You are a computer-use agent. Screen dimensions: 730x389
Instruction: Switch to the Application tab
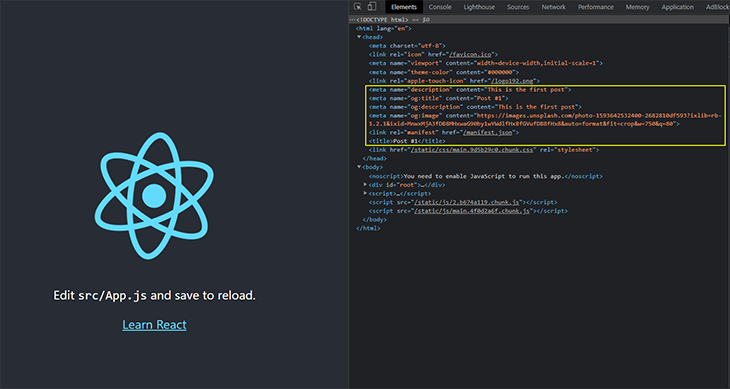[x=677, y=7]
